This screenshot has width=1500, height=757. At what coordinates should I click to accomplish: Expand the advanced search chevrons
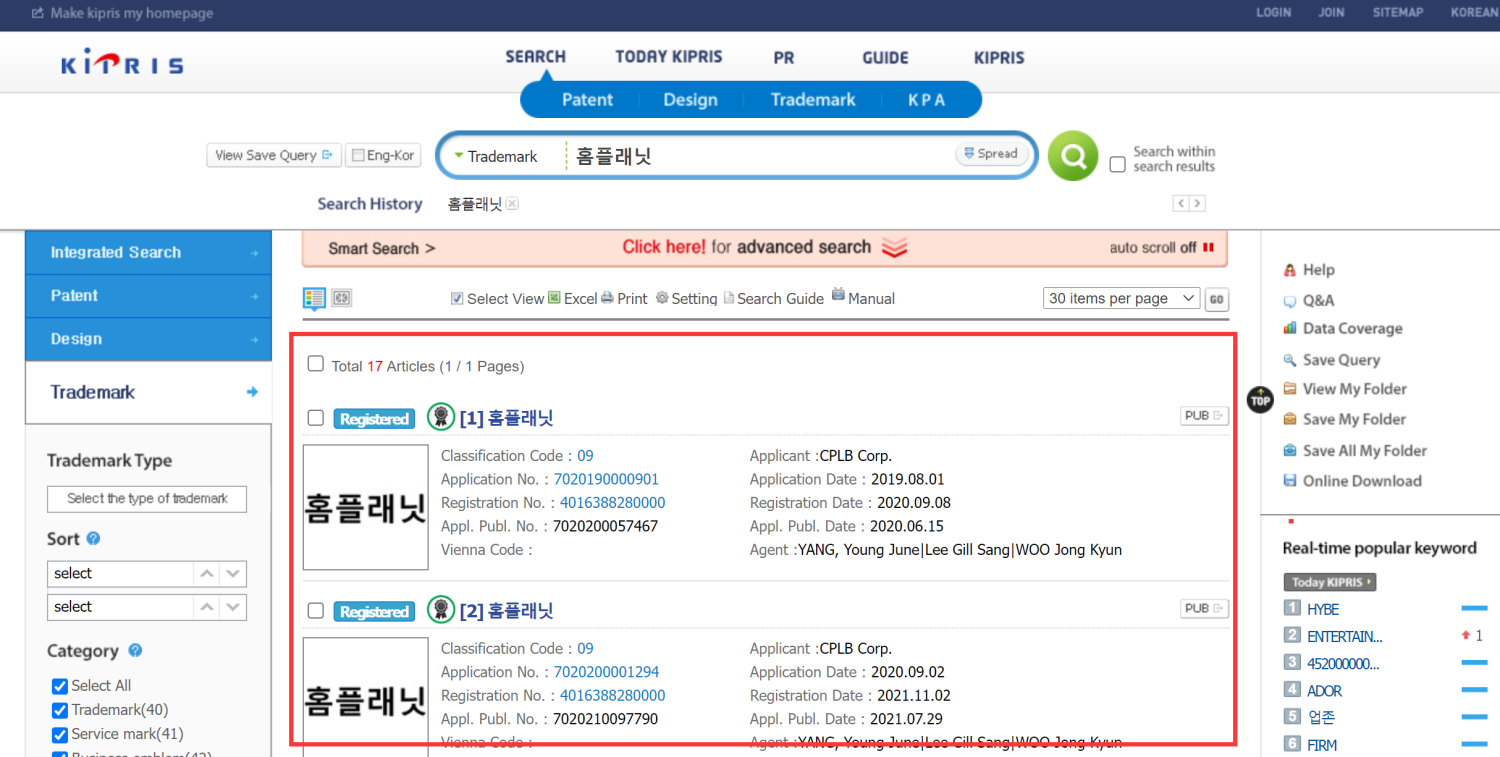click(894, 248)
